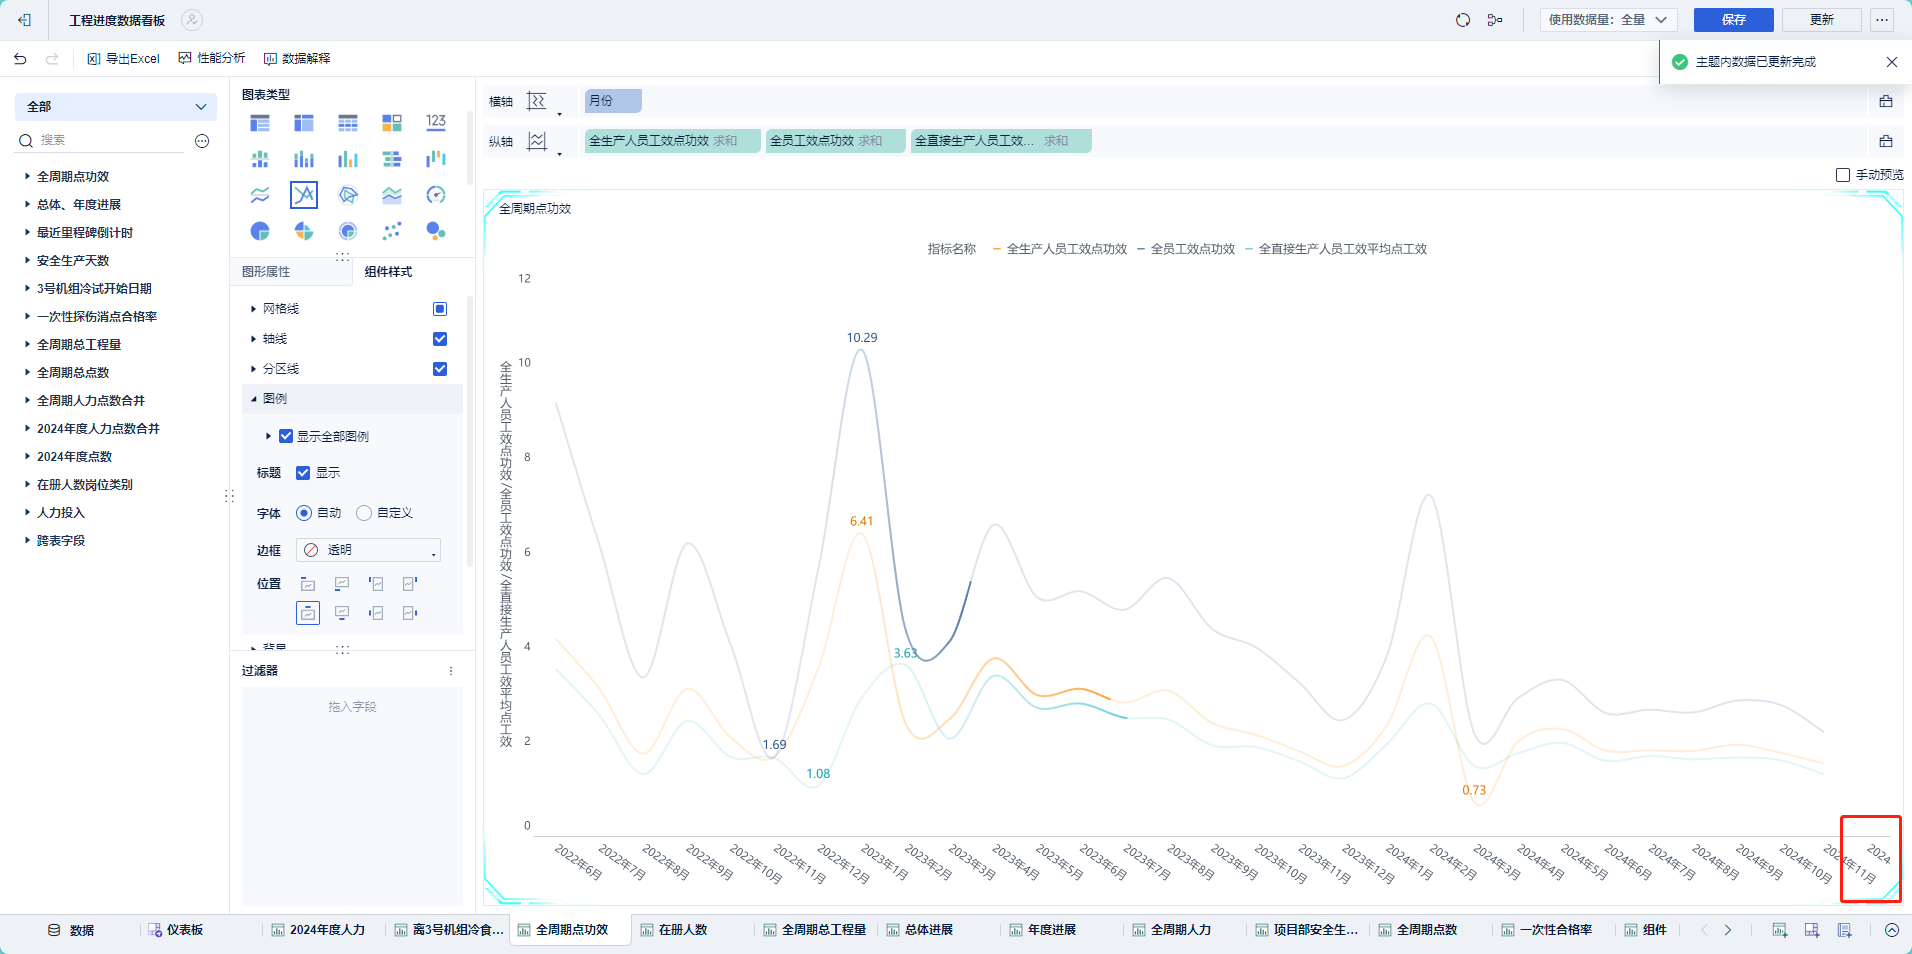Select the 自动 font radio button
The height and width of the screenshot is (954, 1912).
[x=304, y=513]
